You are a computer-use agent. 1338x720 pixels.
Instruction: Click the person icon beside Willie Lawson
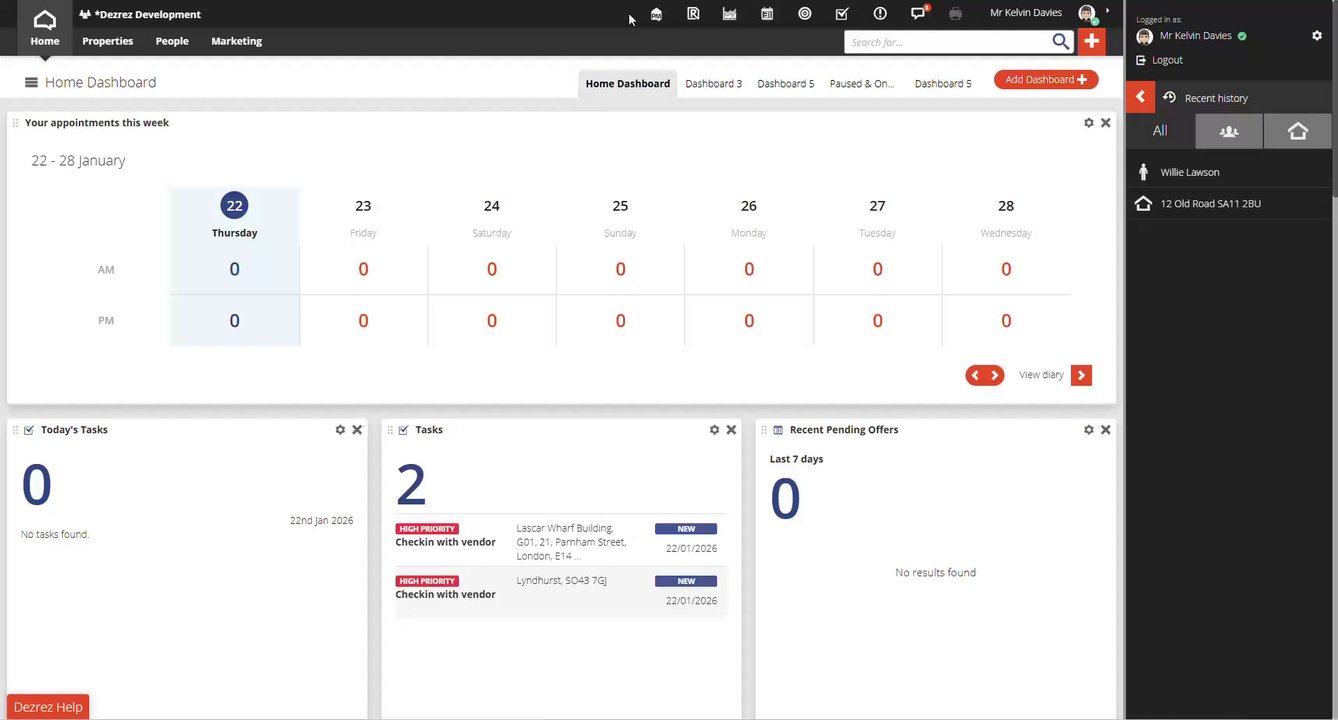1144,172
